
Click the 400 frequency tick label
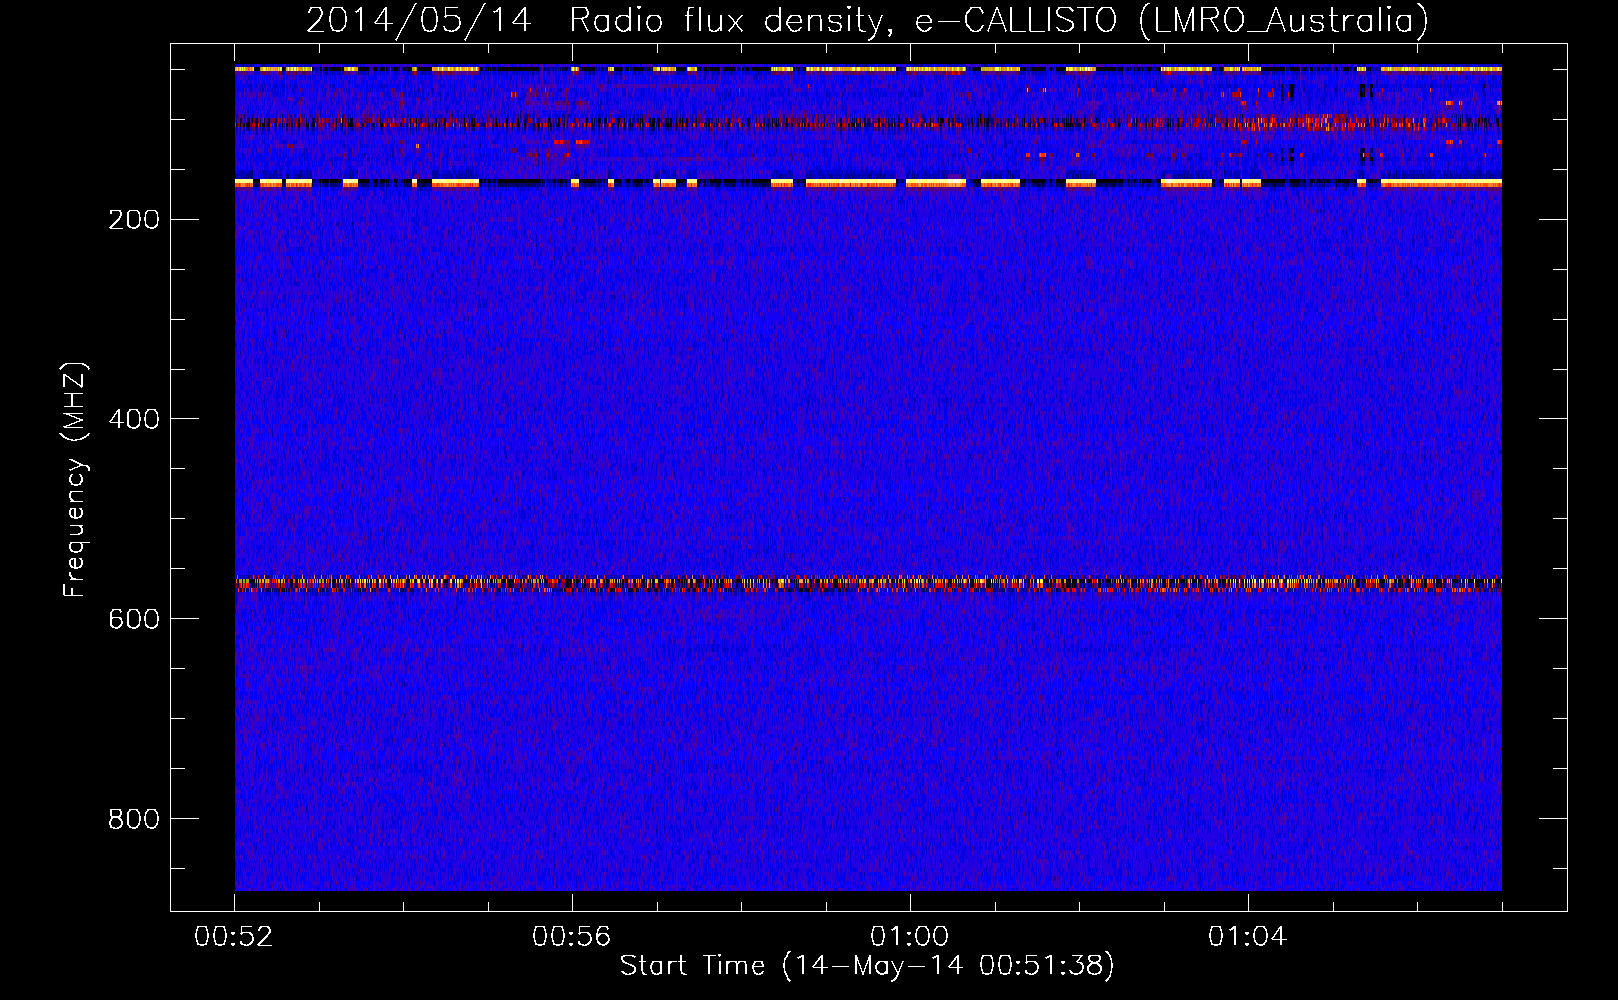(x=134, y=419)
